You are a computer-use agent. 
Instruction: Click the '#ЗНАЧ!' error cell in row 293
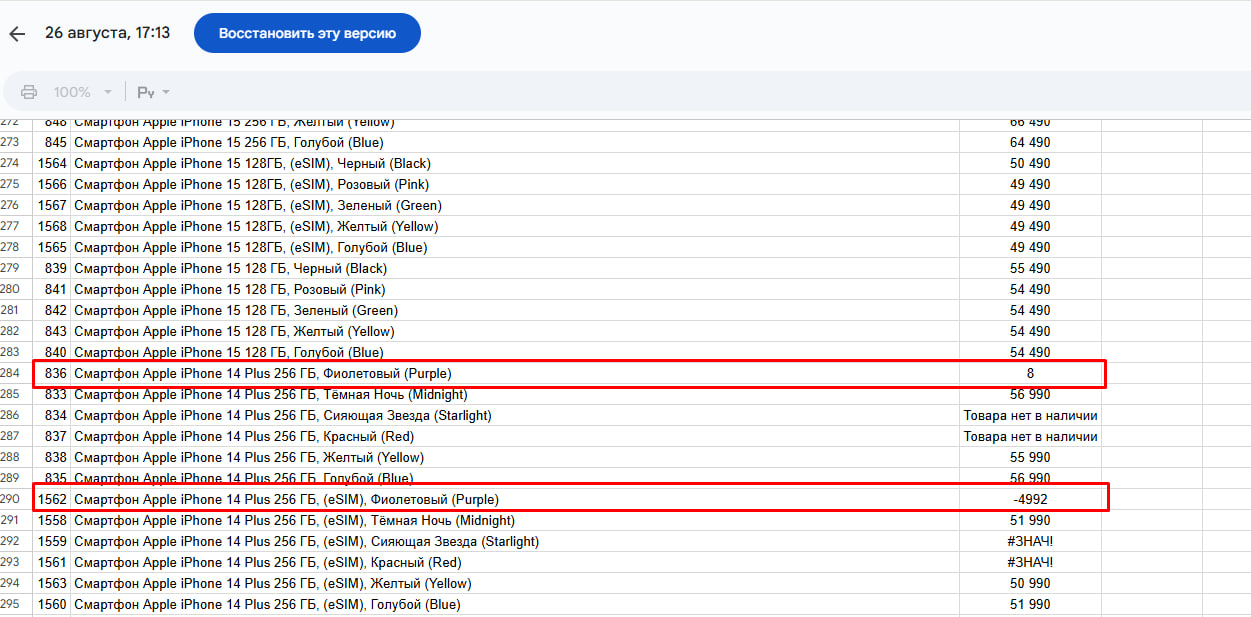(x=1030, y=562)
